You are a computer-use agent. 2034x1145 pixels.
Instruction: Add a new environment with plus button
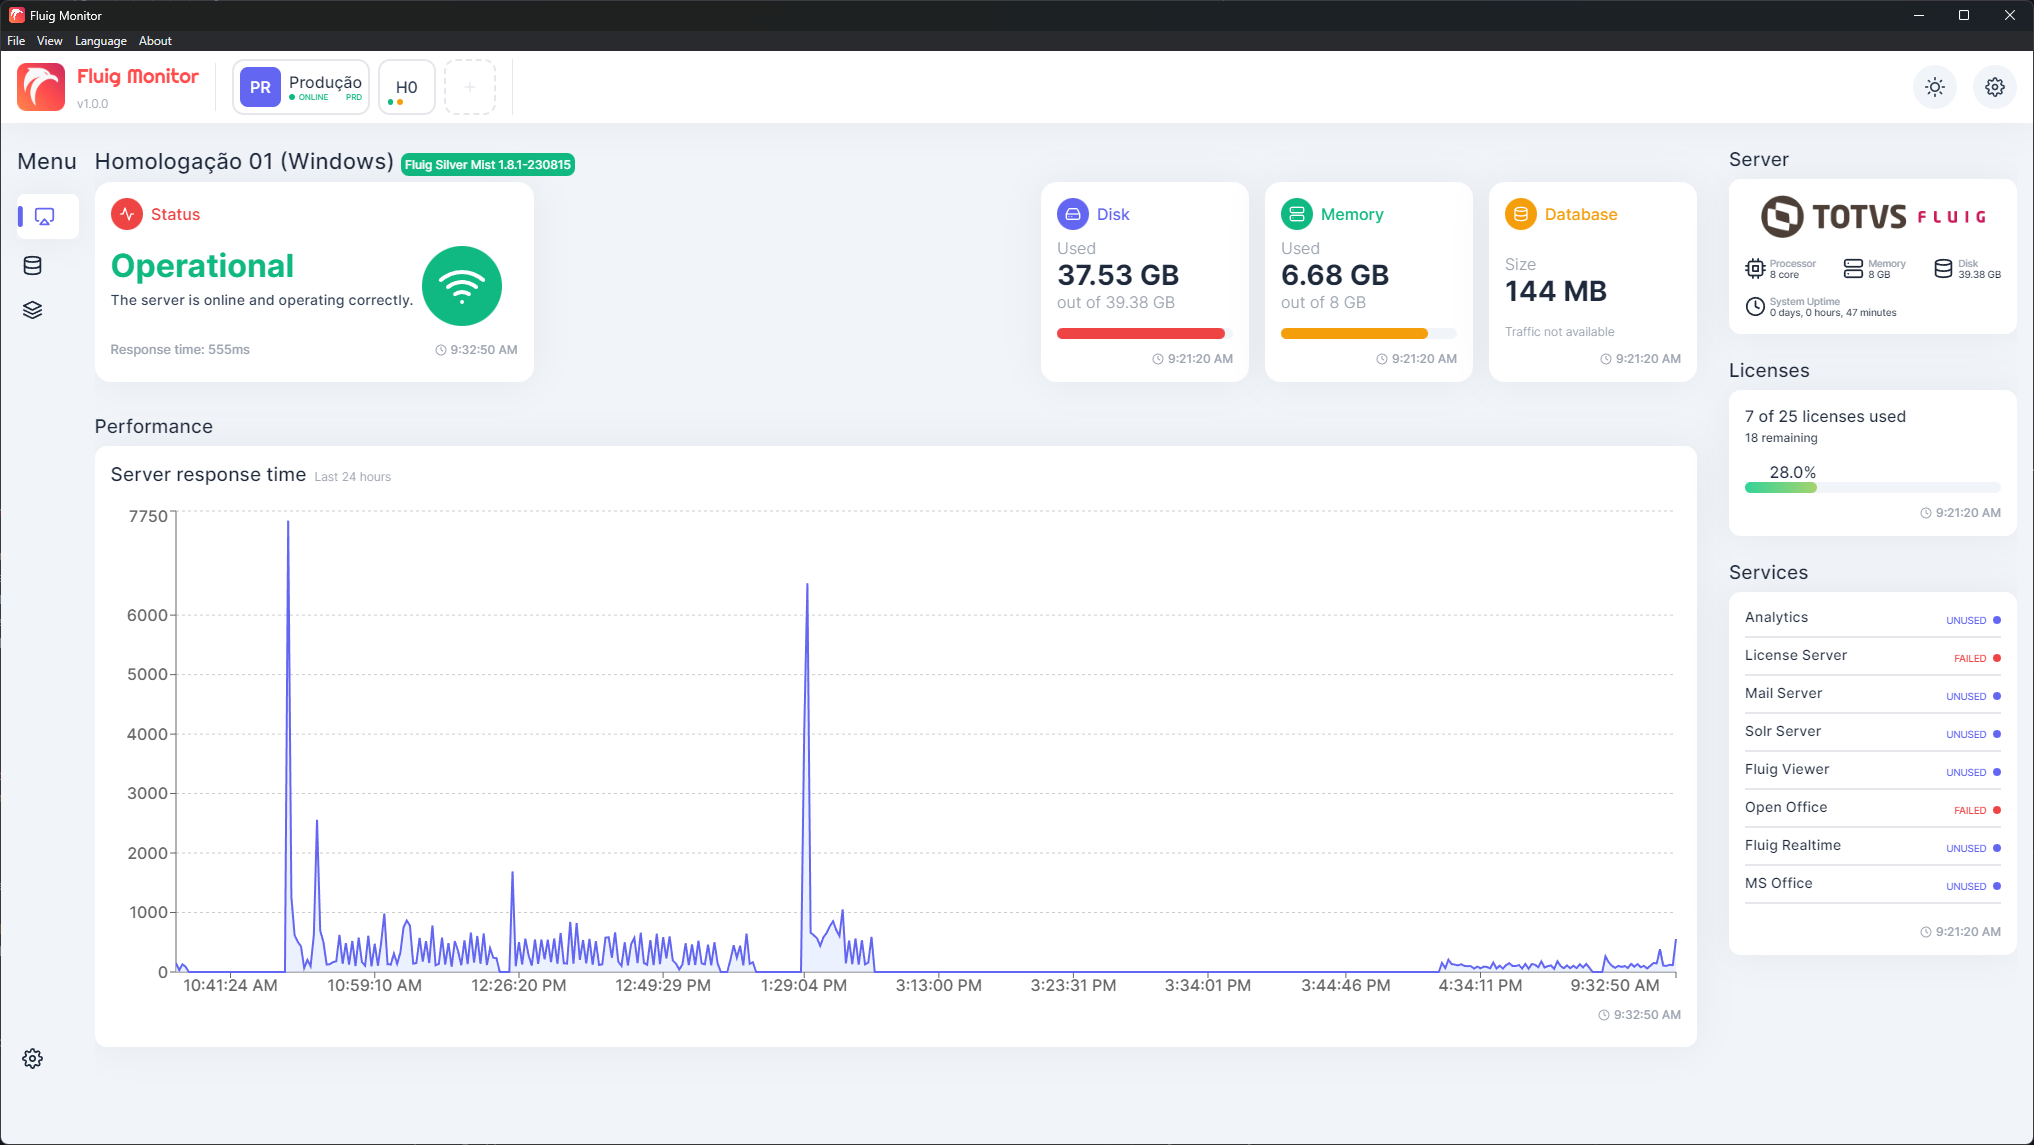click(470, 87)
